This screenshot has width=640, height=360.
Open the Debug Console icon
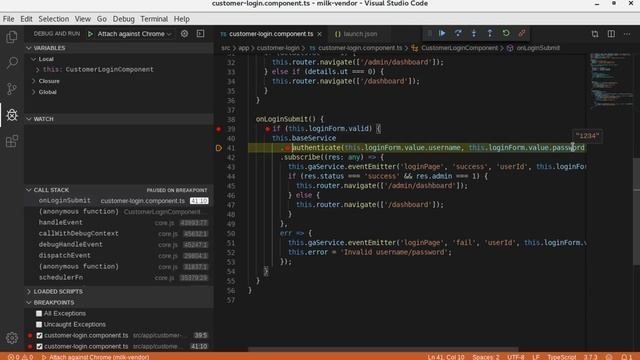click(x=200, y=34)
